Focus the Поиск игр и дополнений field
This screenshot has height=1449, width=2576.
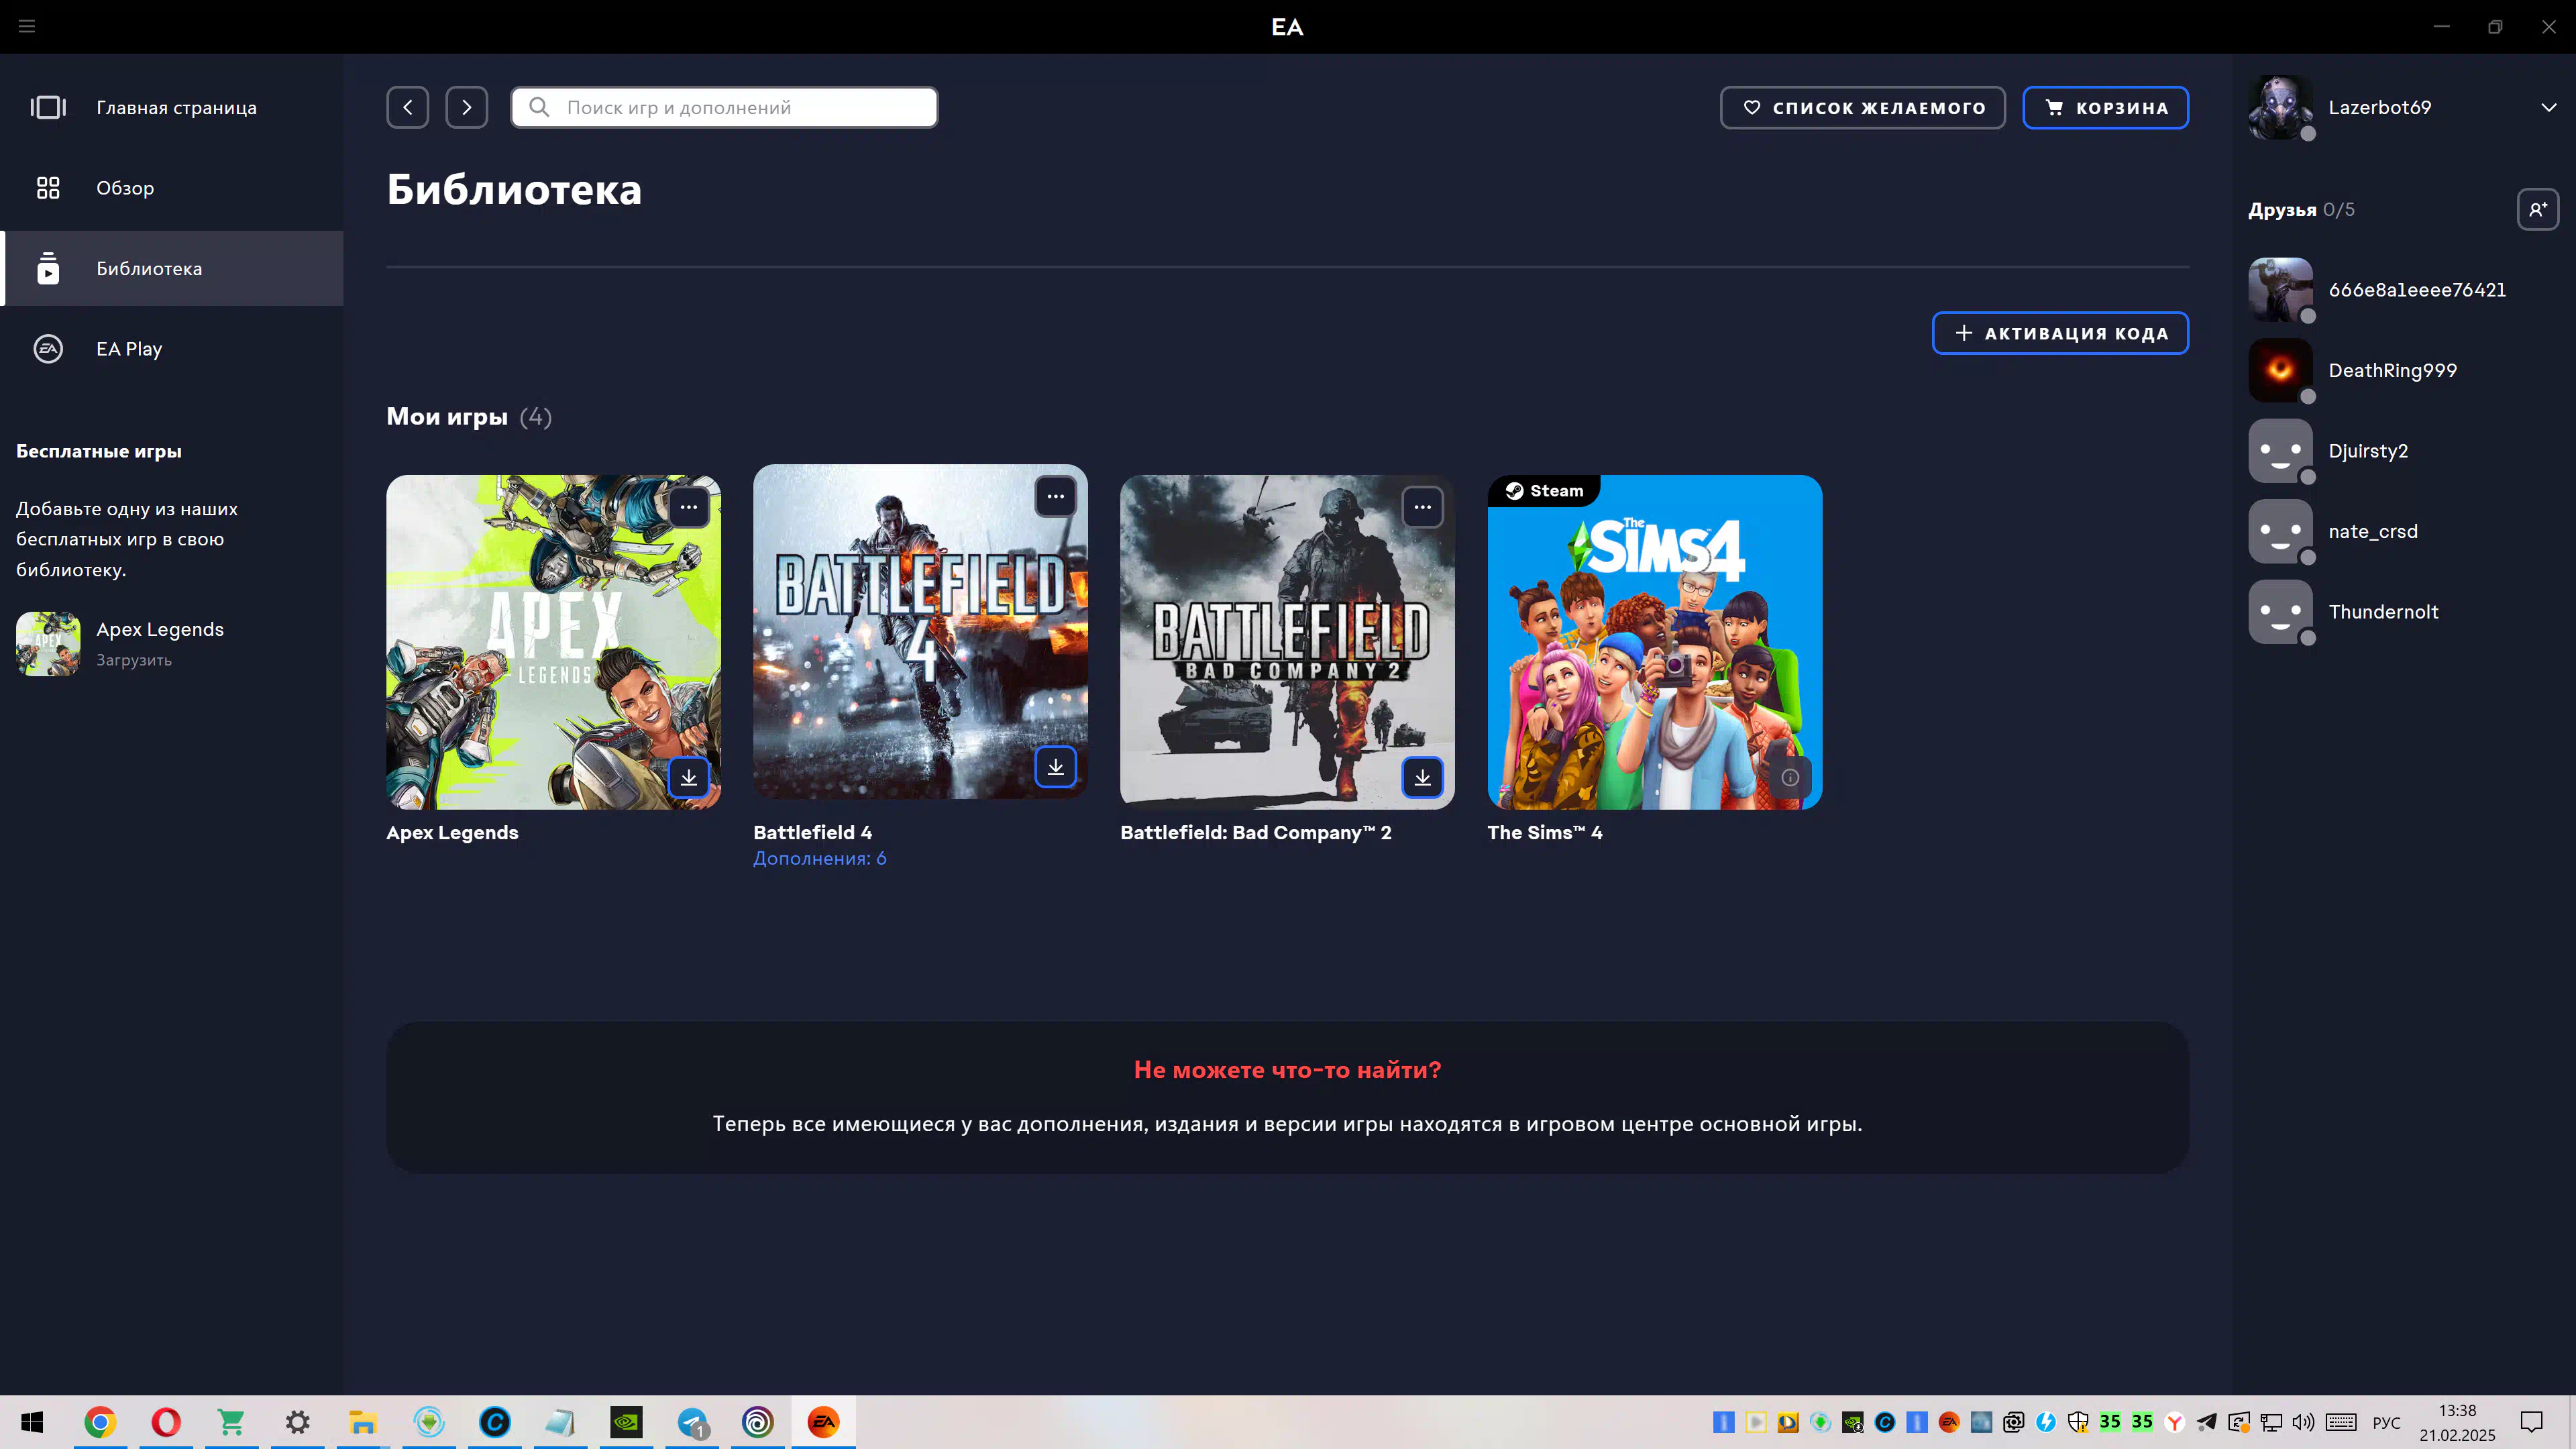click(724, 107)
